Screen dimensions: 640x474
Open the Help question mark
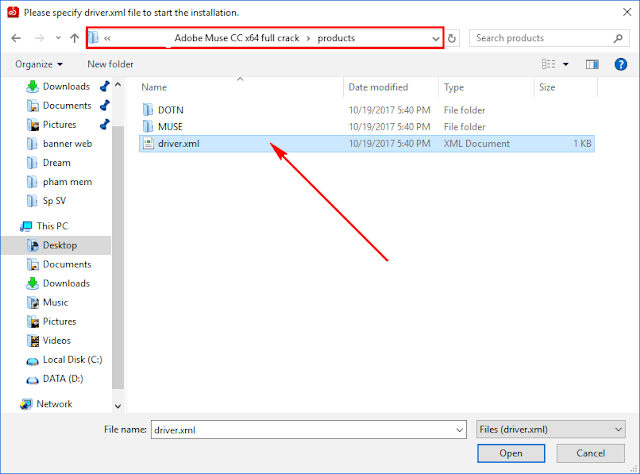(x=620, y=64)
